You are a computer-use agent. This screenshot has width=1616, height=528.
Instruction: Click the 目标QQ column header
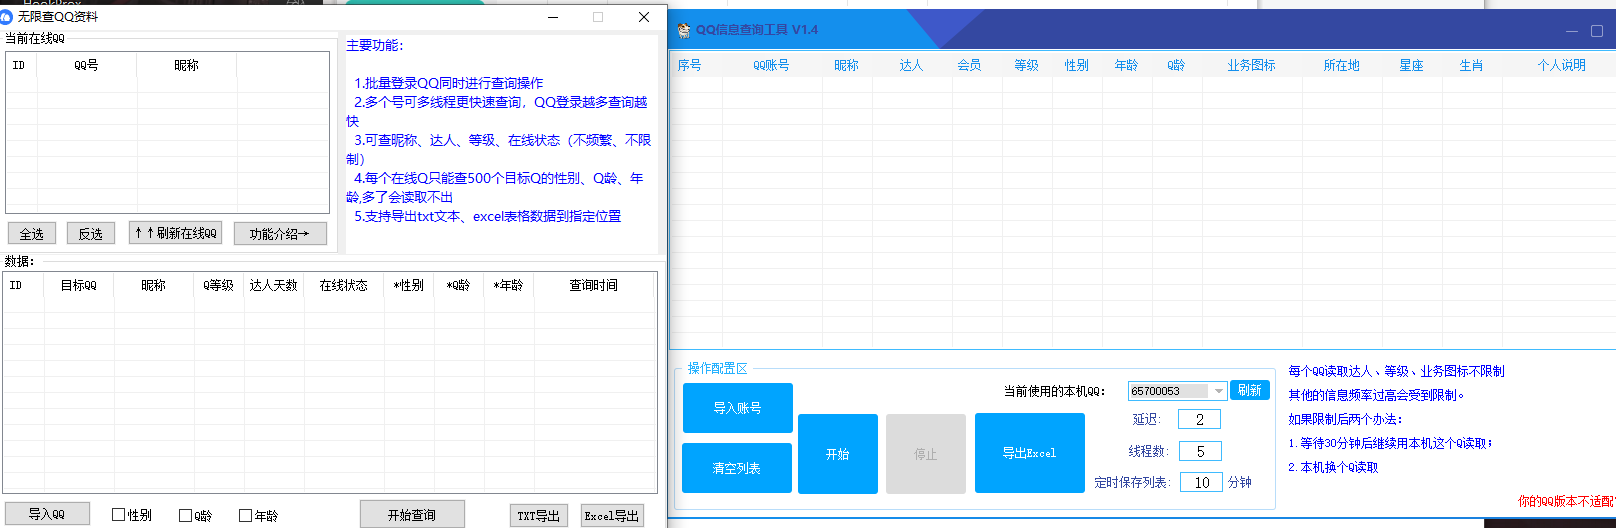click(79, 285)
